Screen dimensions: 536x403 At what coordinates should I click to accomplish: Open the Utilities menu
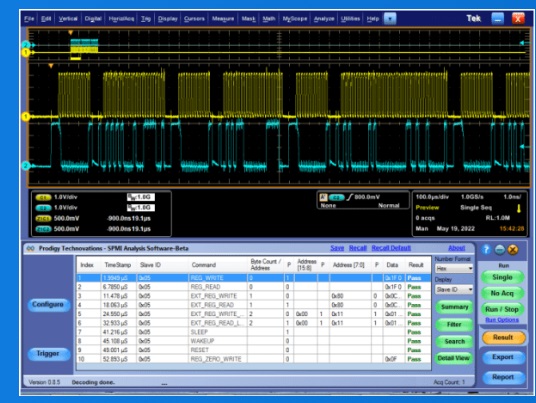(350, 19)
